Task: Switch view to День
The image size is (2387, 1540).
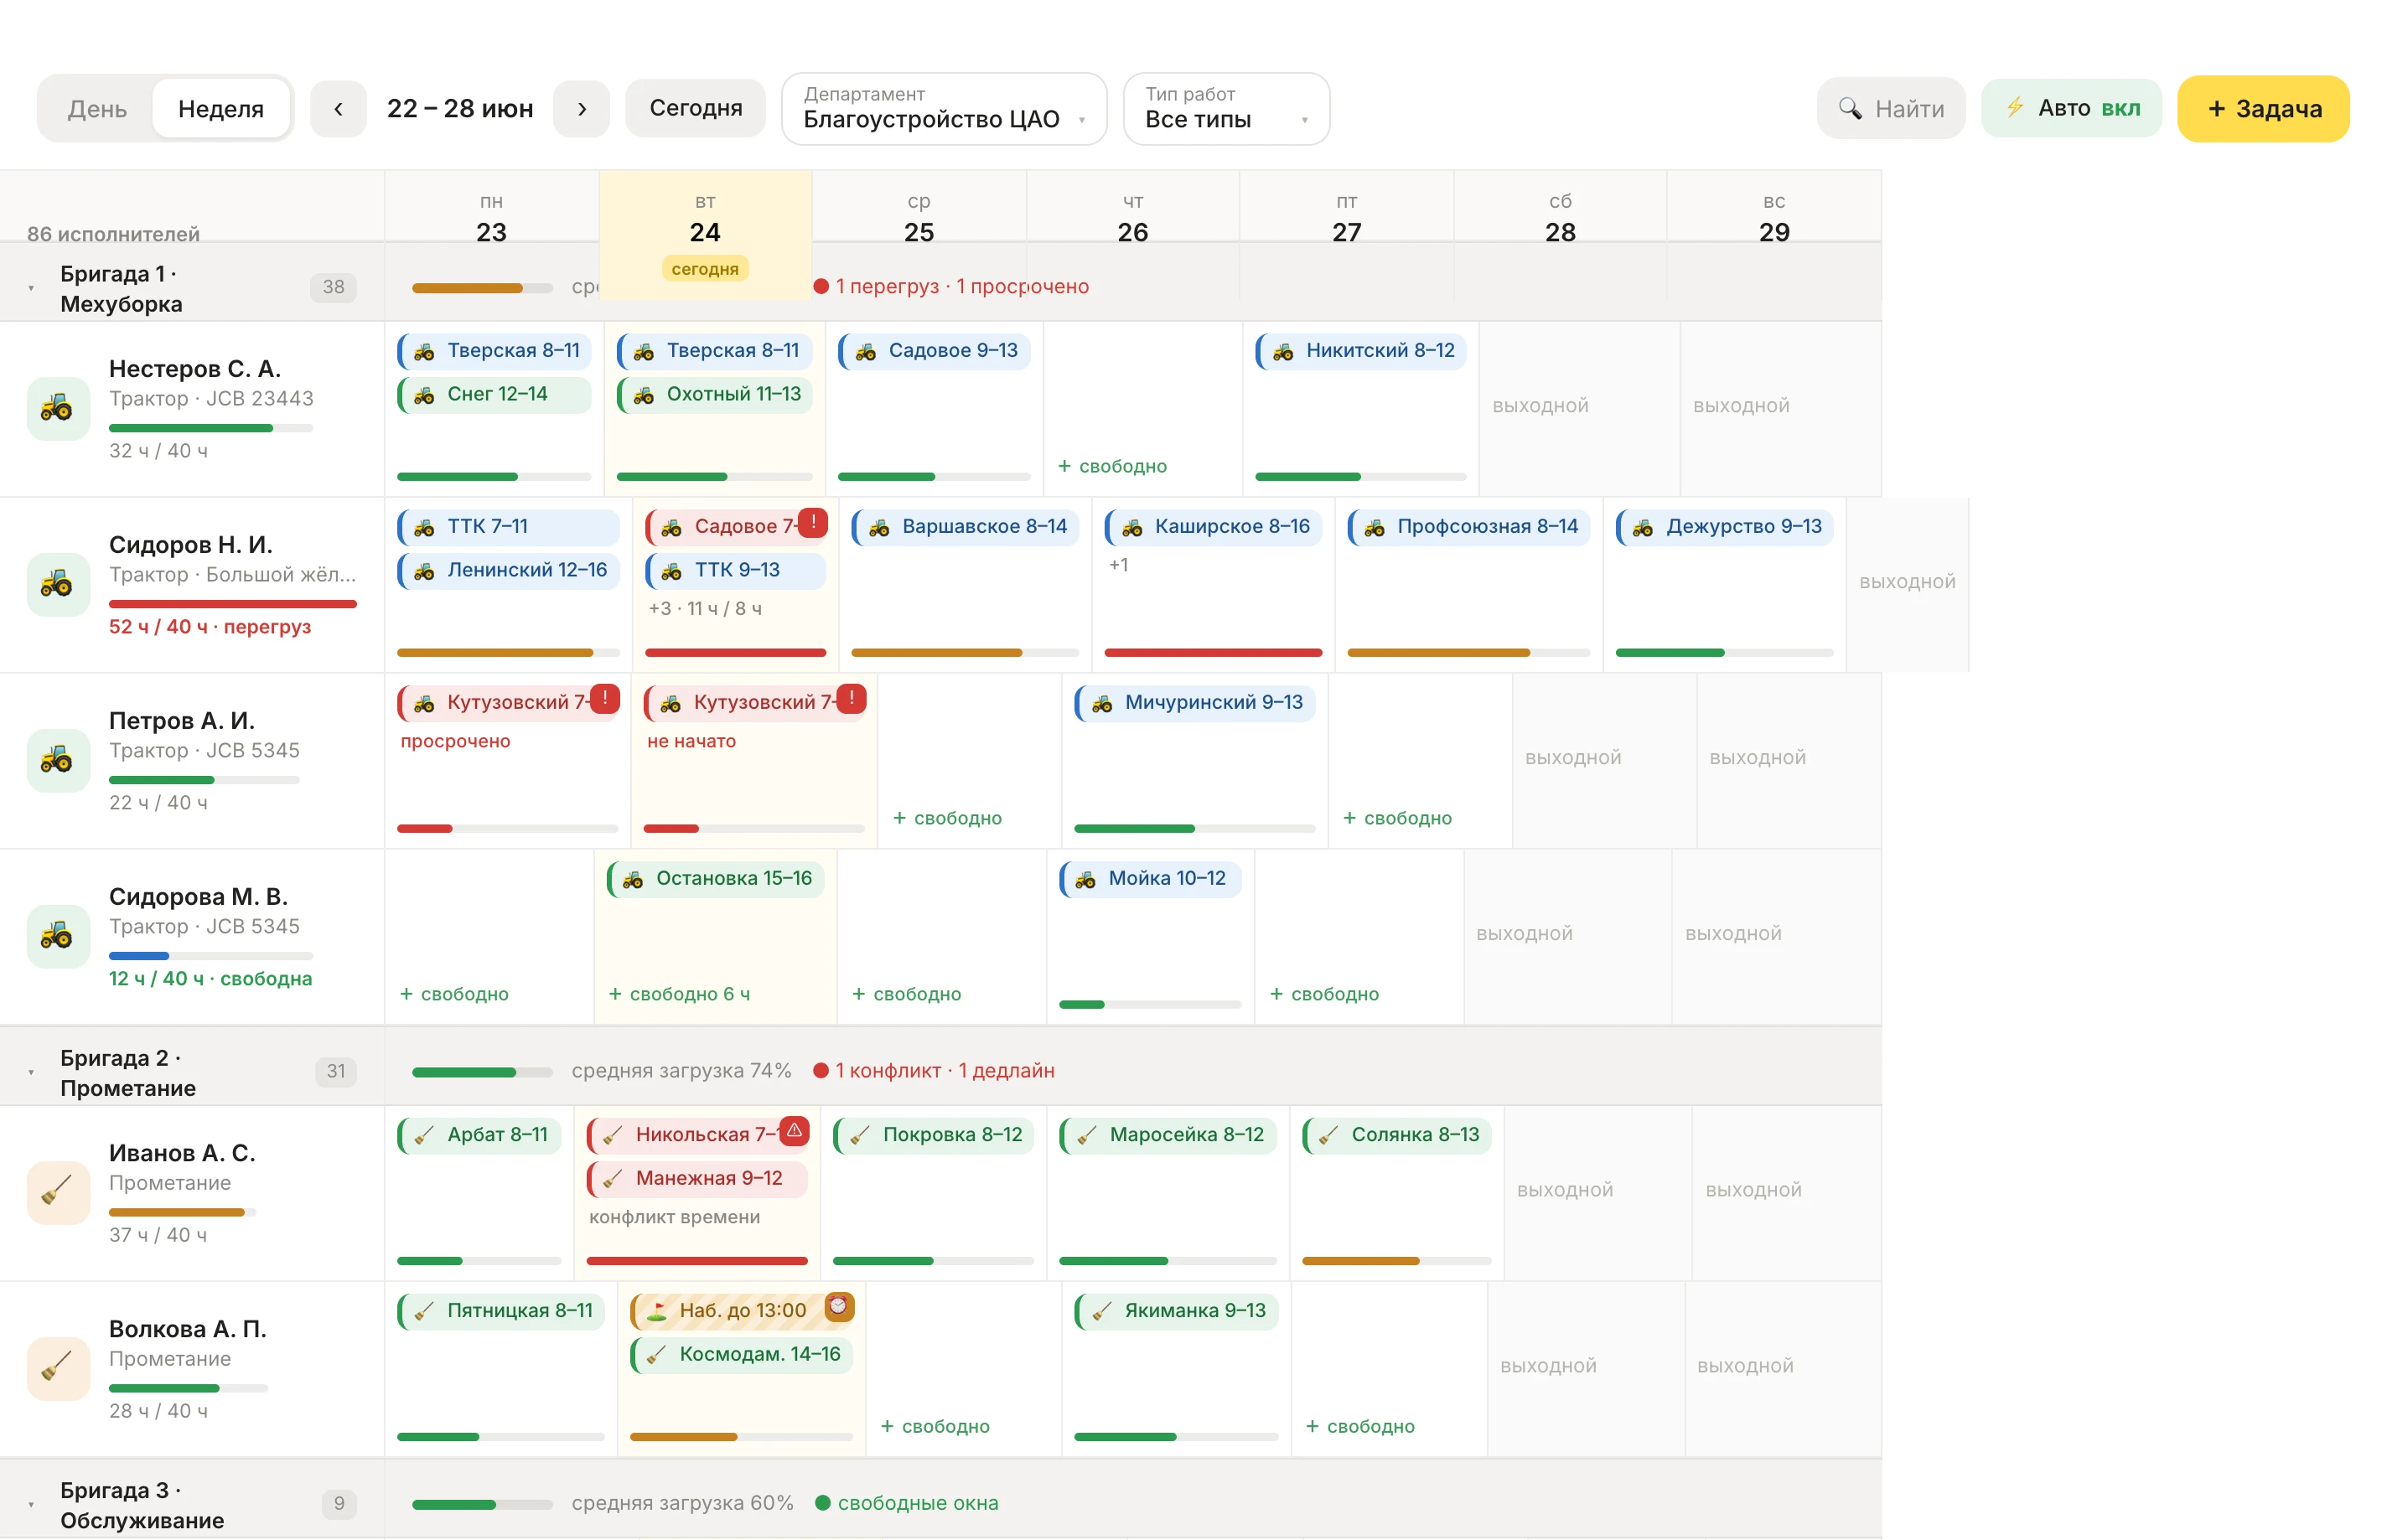Action: click(x=97, y=109)
